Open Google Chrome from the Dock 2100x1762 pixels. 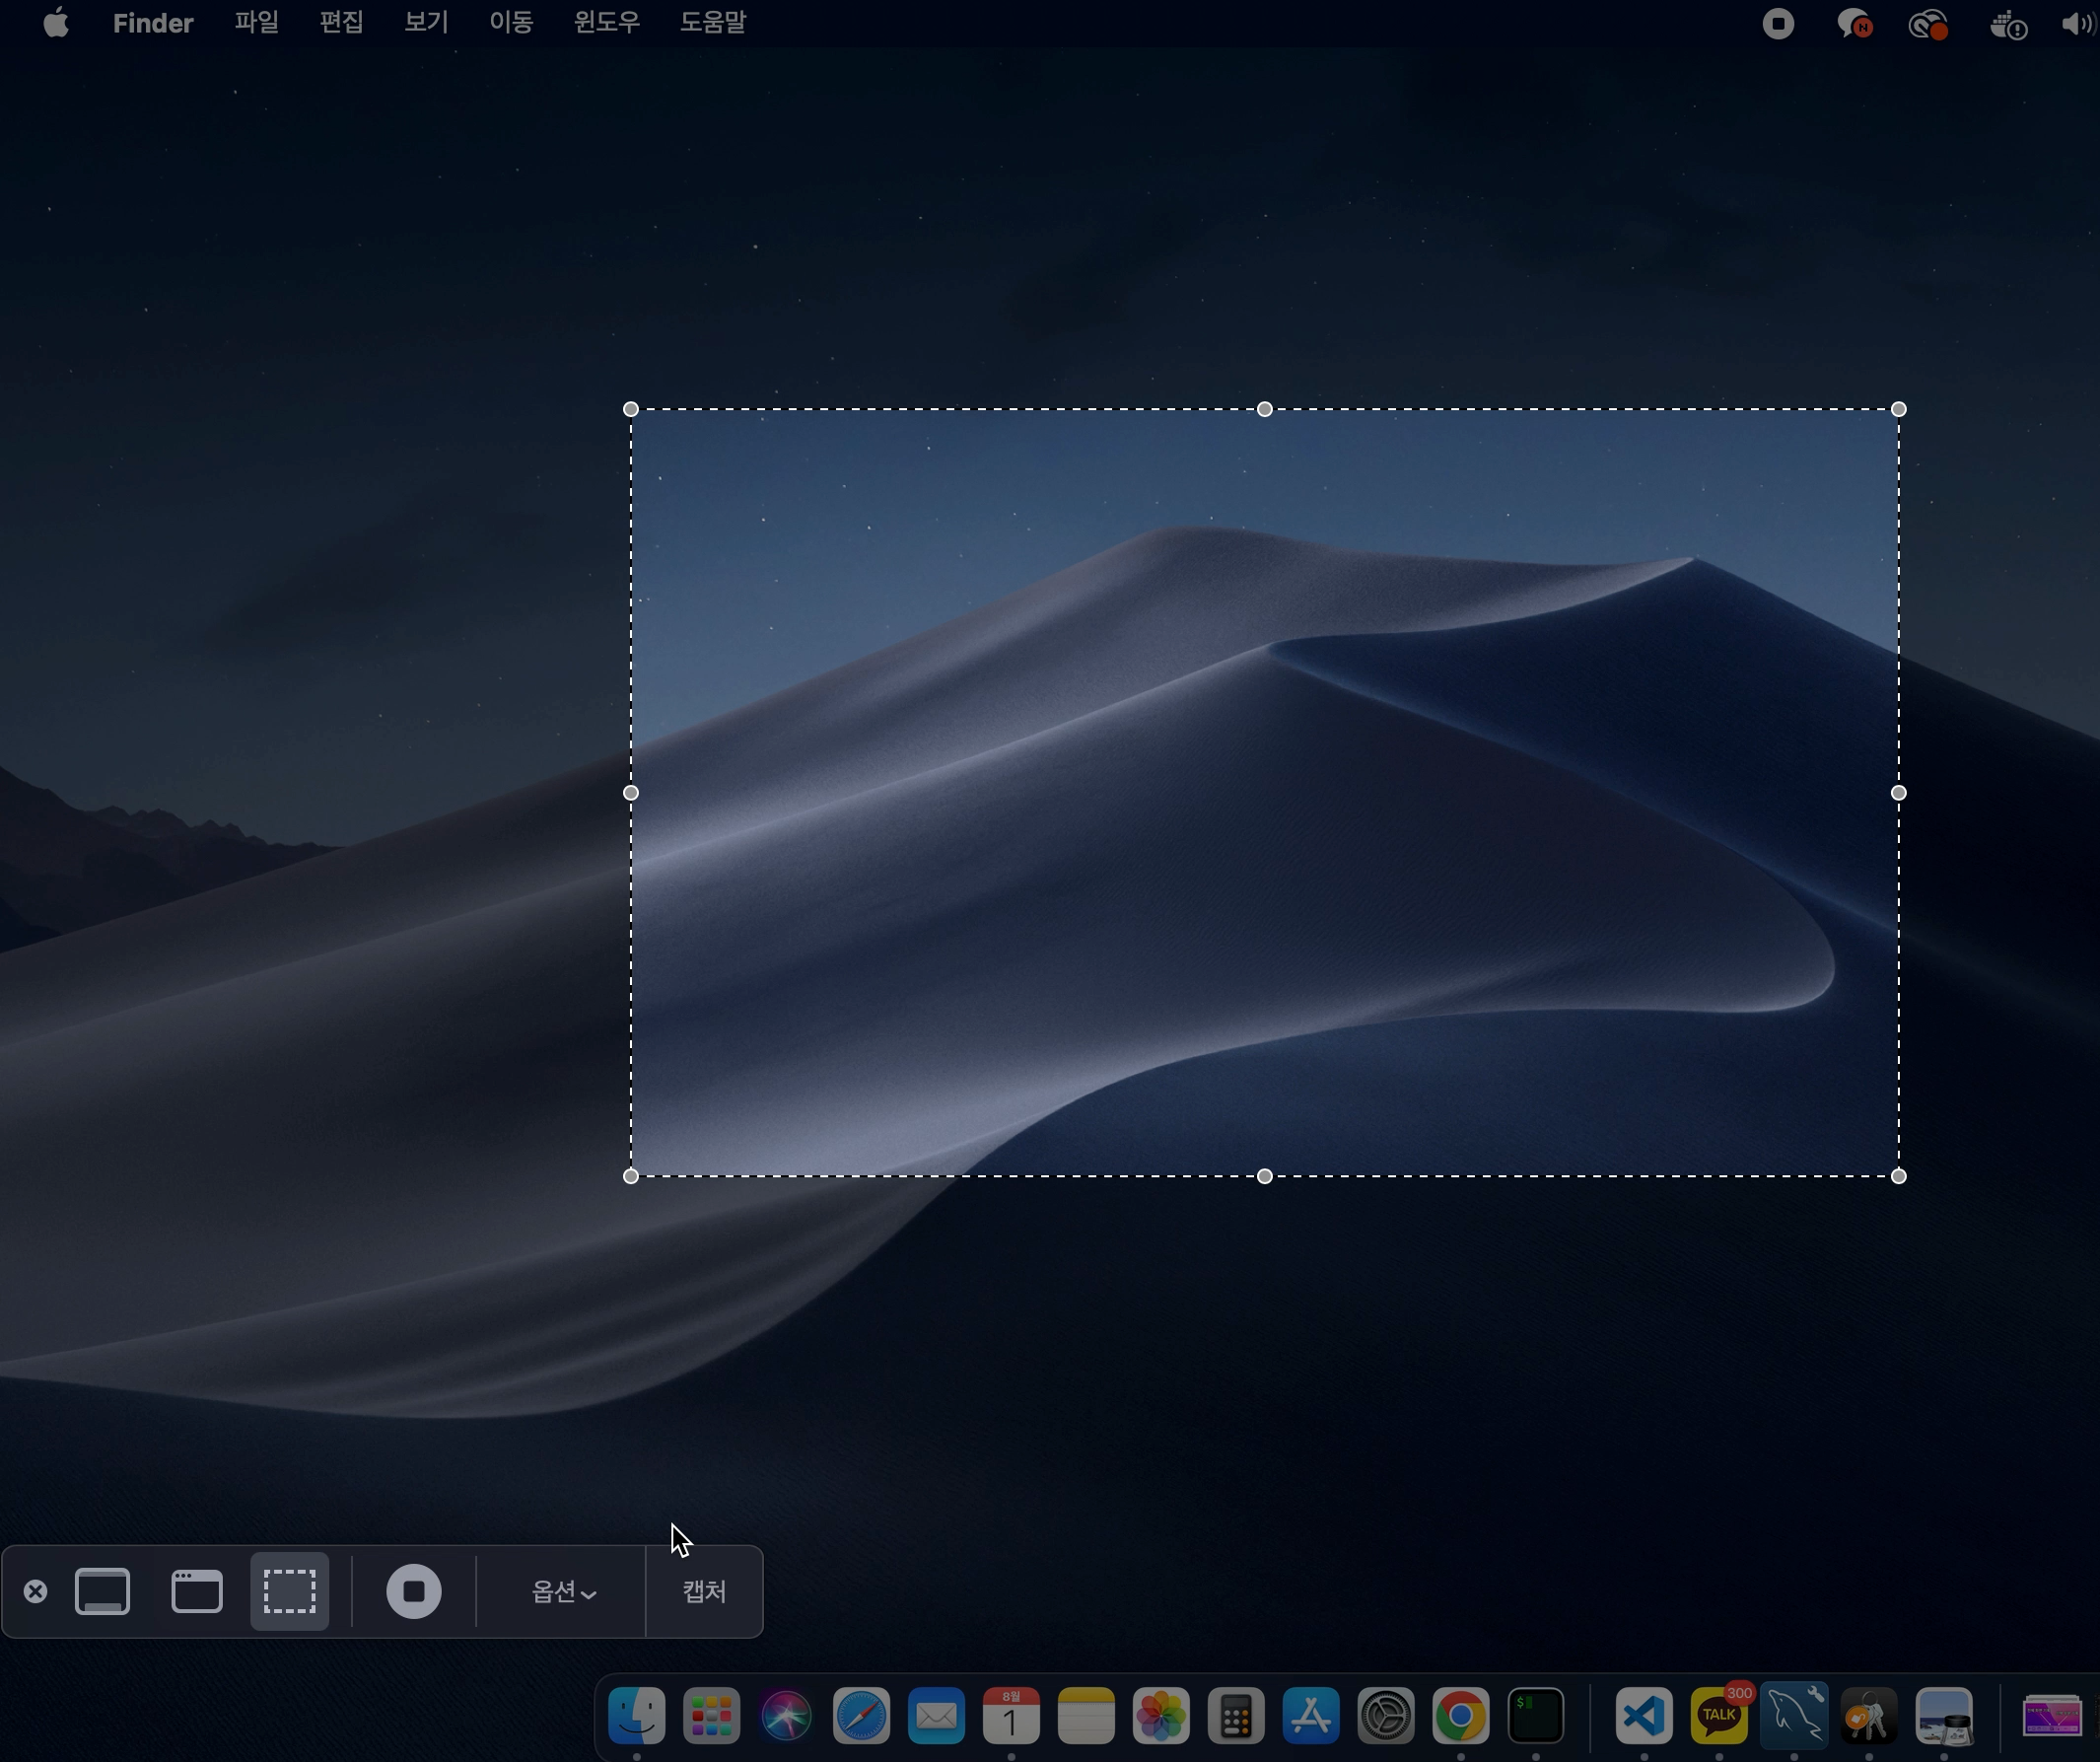tap(1460, 1716)
